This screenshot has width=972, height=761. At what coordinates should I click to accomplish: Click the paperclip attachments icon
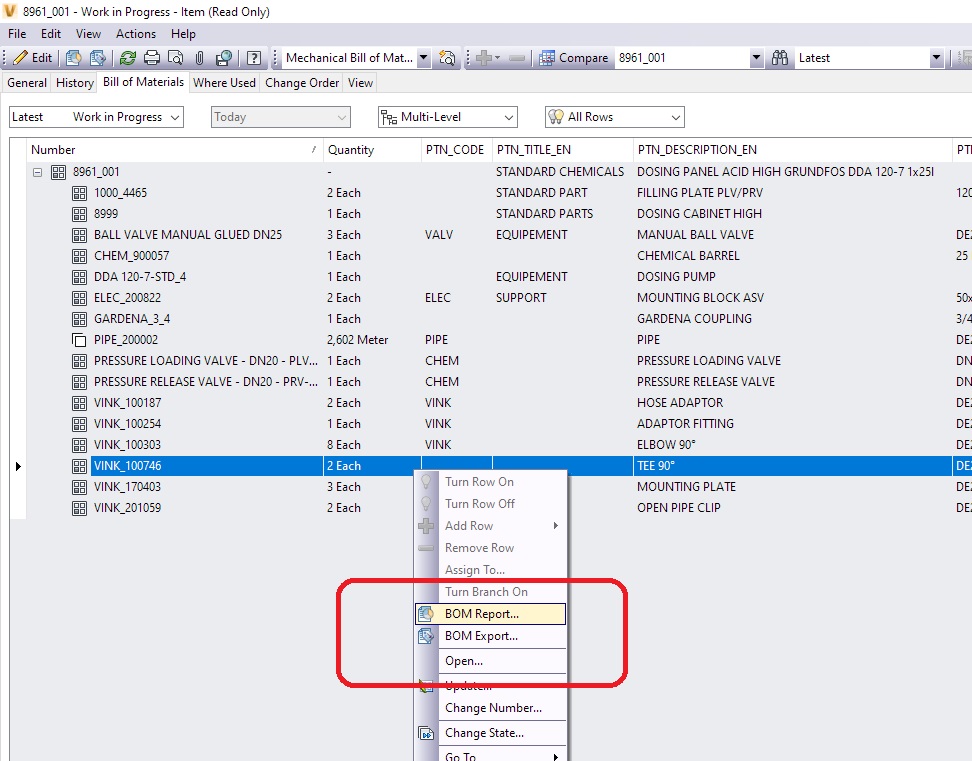click(x=200, y=58)
